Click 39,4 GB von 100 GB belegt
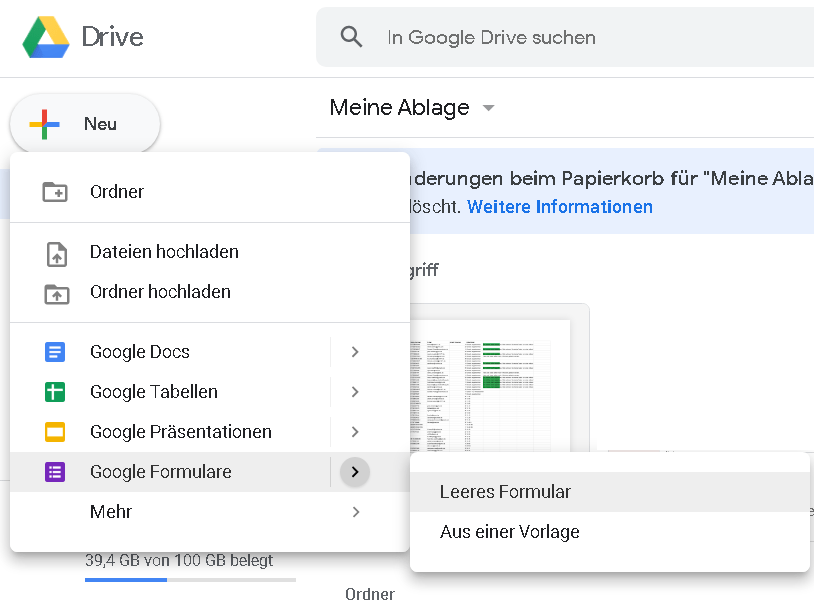Viewport: 814px width, 607px height. (179, 560)
